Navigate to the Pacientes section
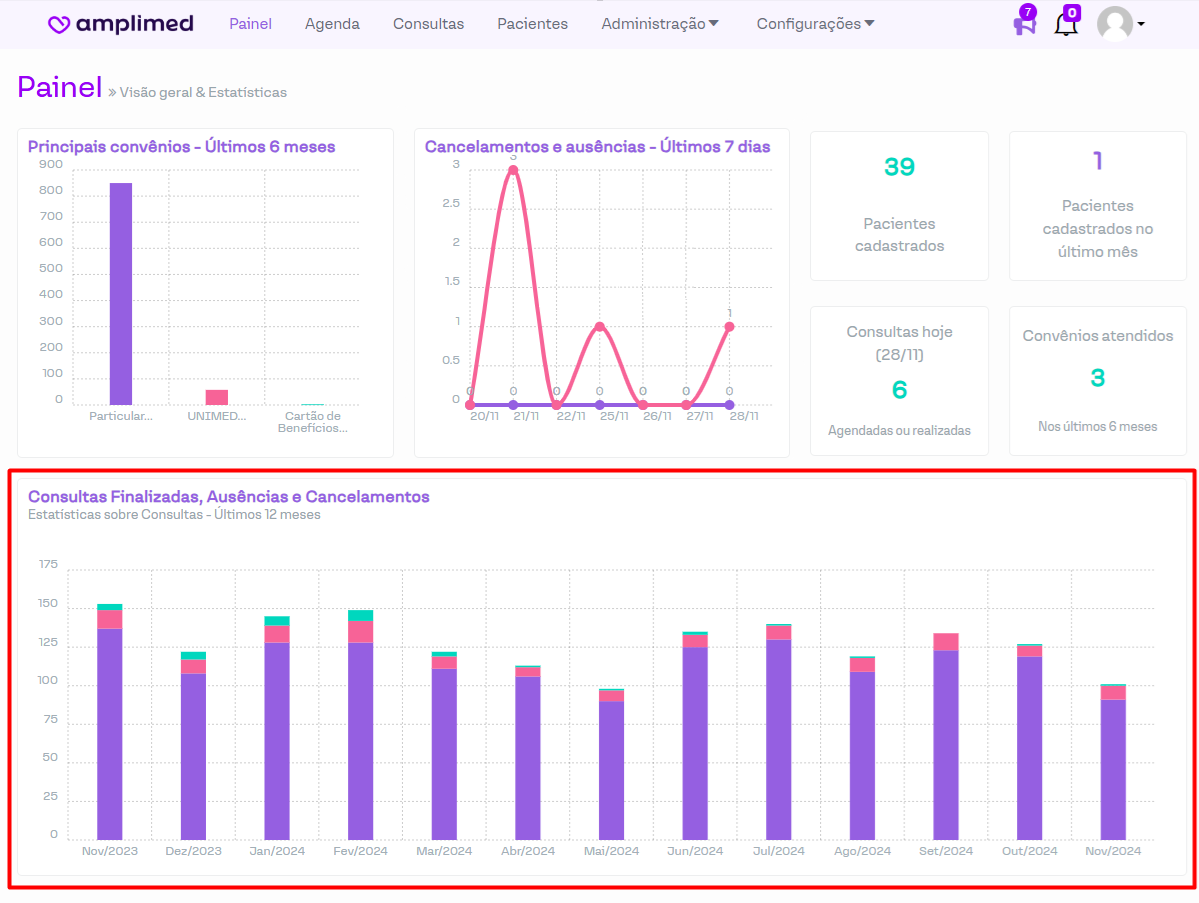The image size is (1199, 903). (x=532, y=24)
